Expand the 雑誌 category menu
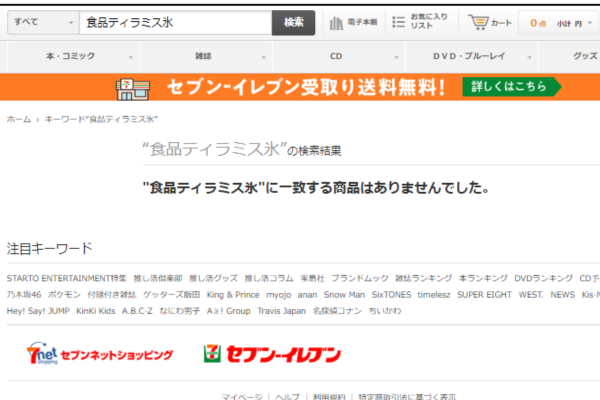 tap(206, 56)
